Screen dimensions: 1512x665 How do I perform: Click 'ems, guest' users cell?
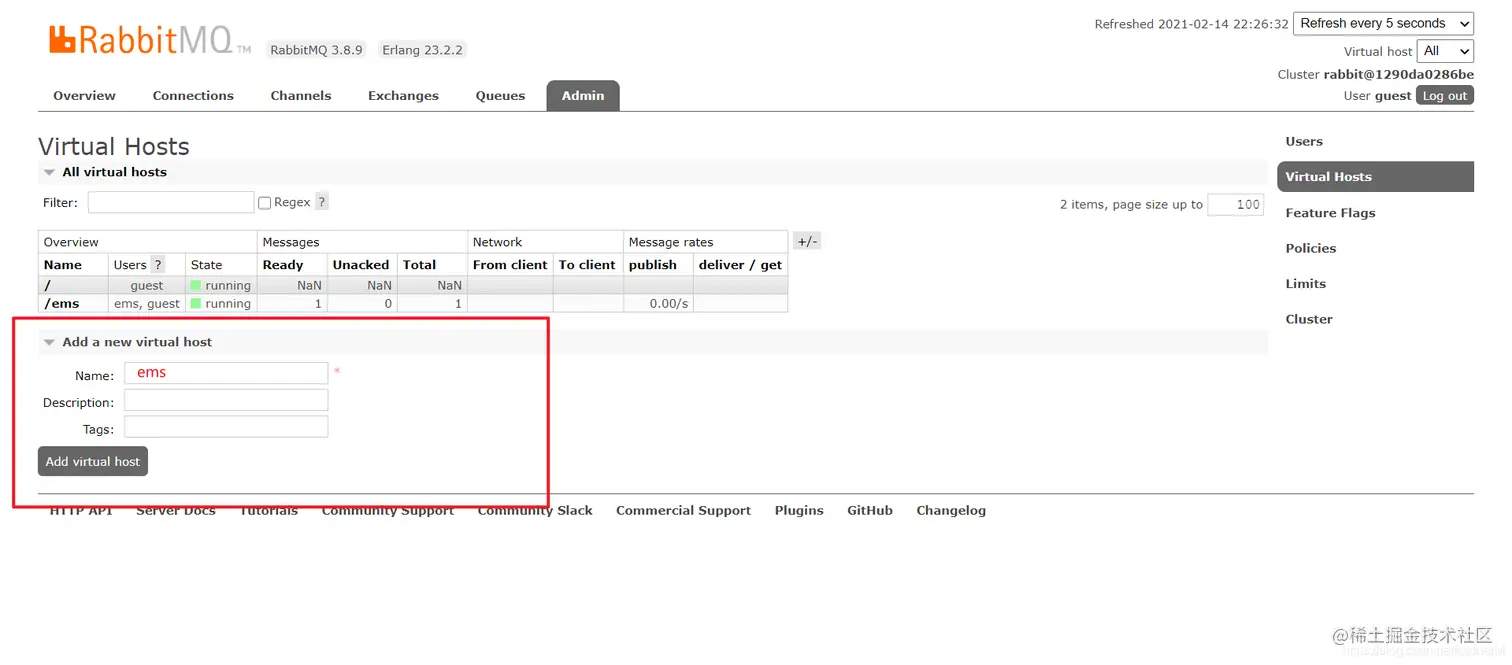pyautogui.click(x=147, y=304)
